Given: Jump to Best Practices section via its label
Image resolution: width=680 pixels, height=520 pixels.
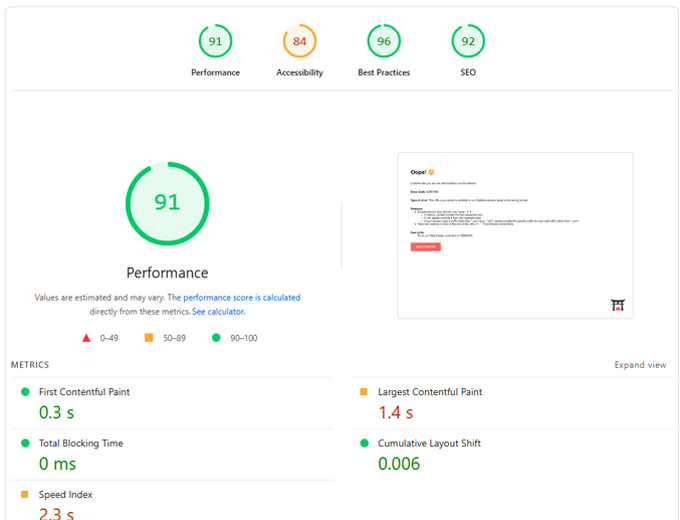Looking at the screenshot, I should [x=384, y=73].
